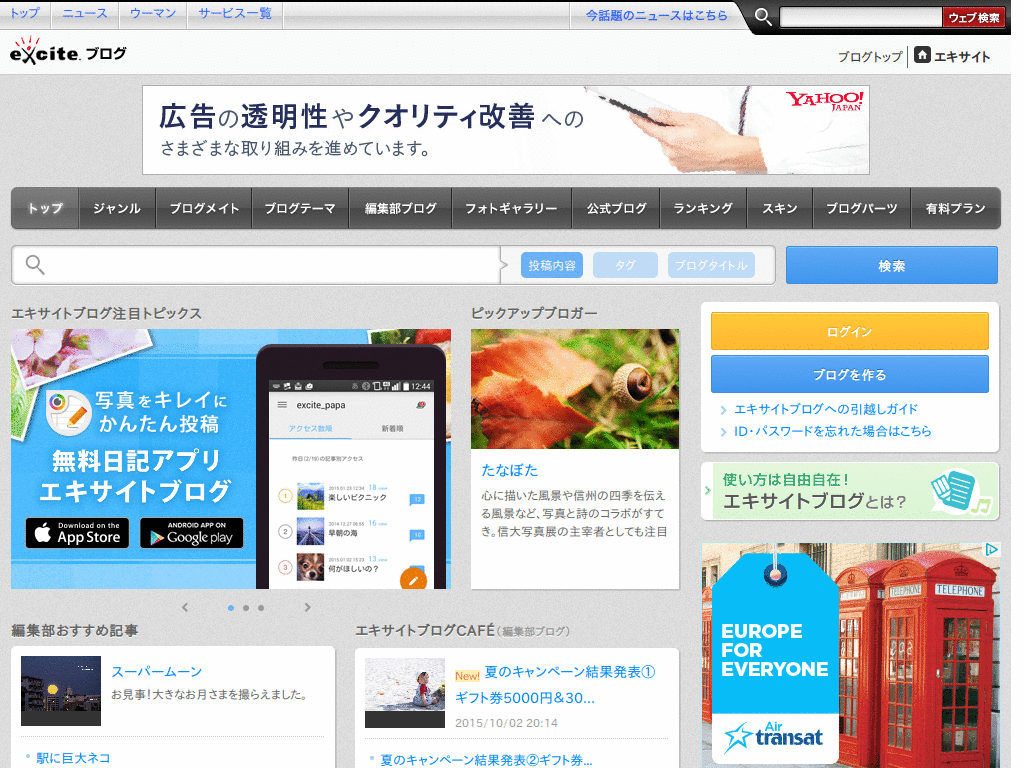Advance carousel with the right arrow
The width and height of the screenshot is (1024, 768).
[x=307, y=607]
